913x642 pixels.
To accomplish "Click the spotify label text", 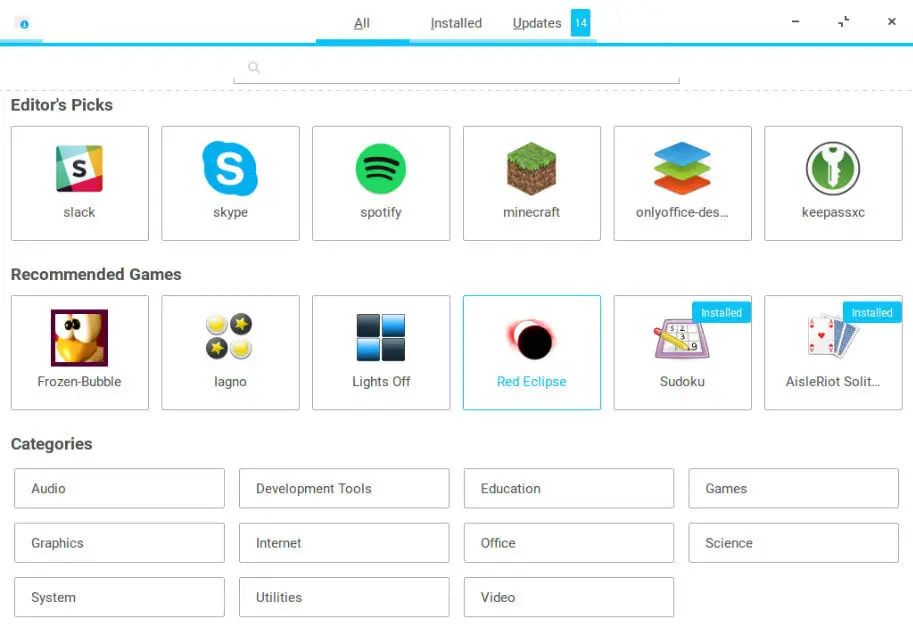I will 381,212.
